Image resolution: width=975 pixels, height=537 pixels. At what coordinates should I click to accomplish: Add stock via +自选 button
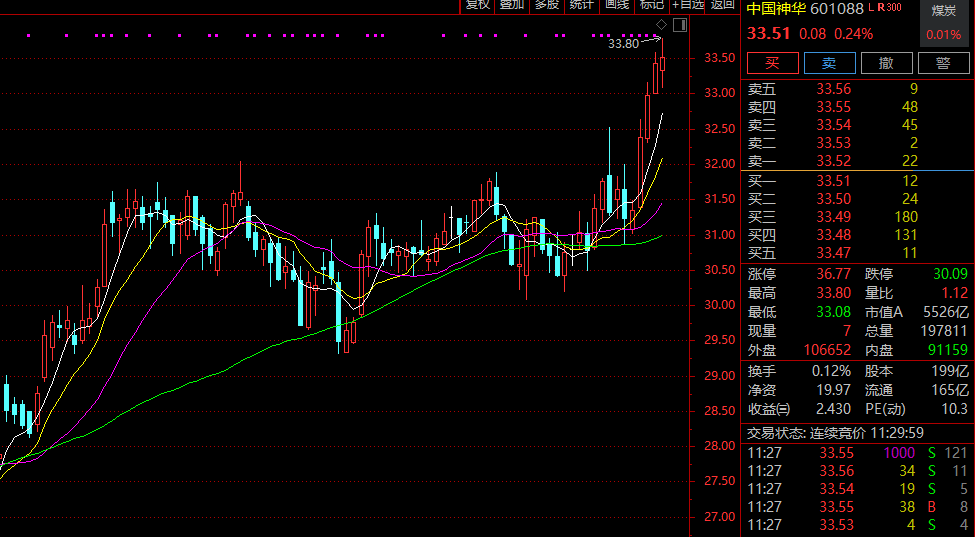tap(688, 5)
